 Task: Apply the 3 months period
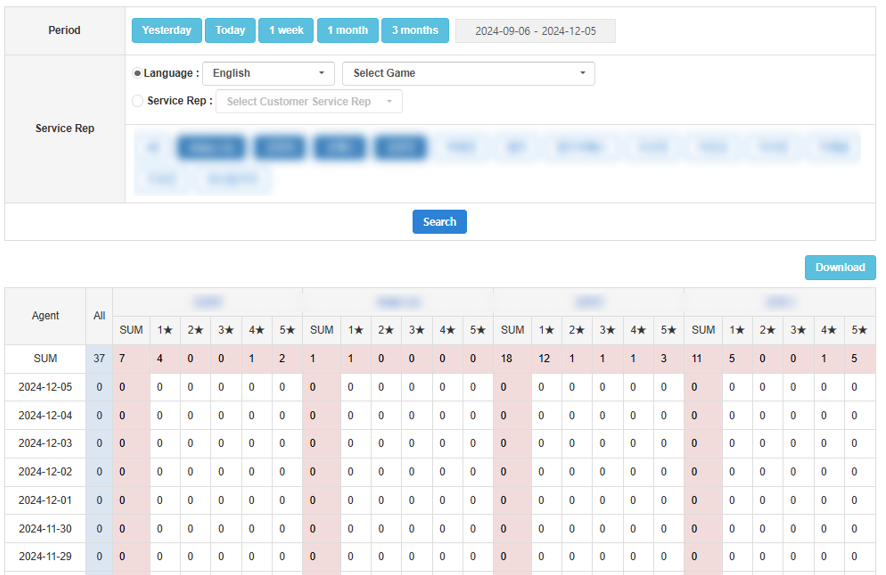(x=415, y=30)
